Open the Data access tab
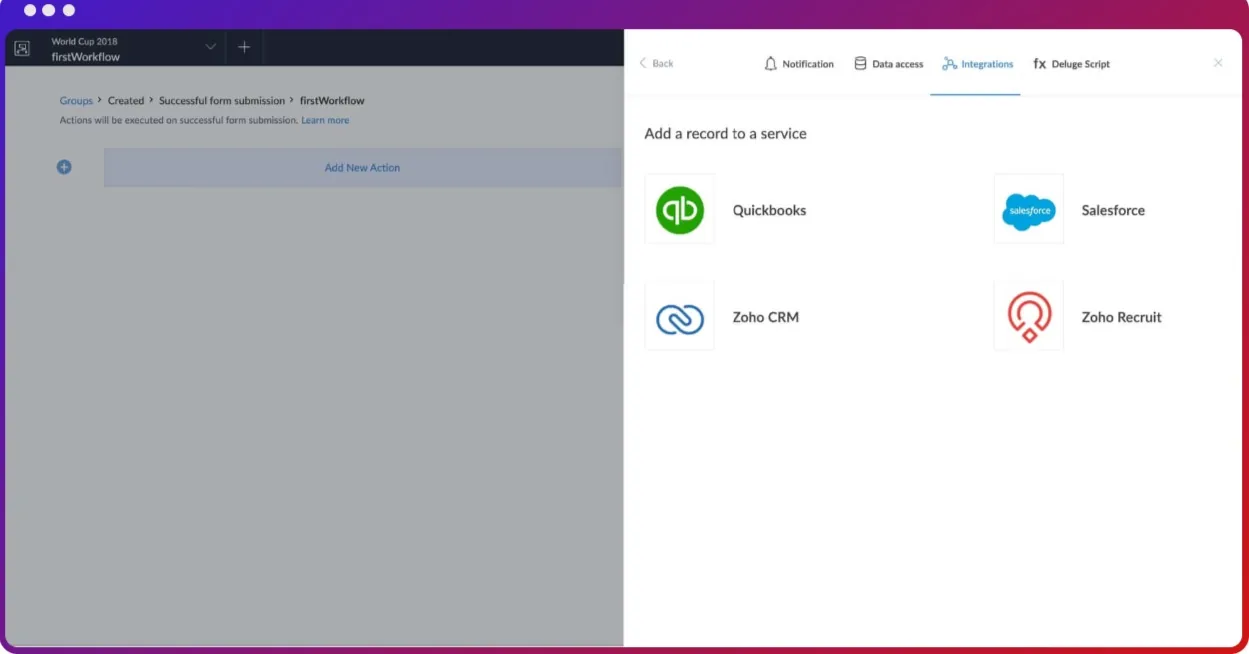 pos(888,64)
